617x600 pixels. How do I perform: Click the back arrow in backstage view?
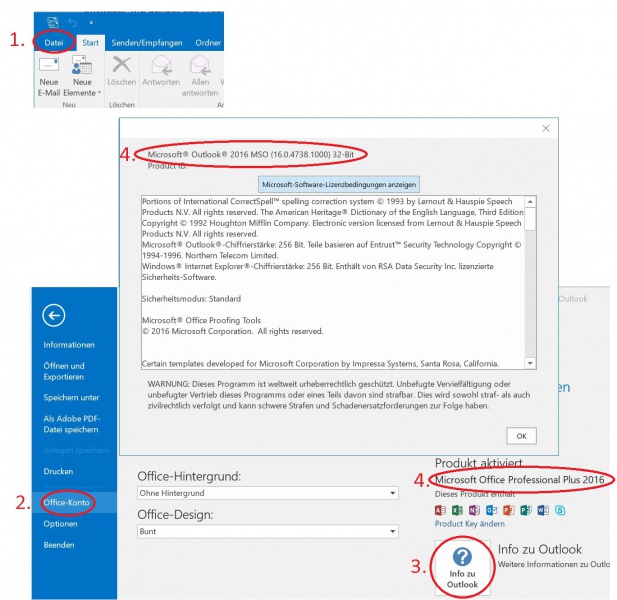[54, 315]
